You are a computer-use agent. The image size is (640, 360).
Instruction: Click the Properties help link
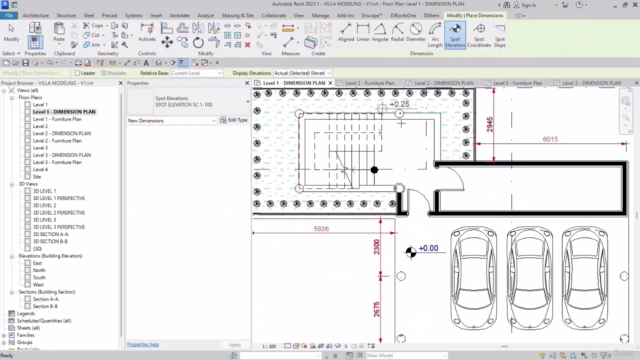tap(143, 344)
